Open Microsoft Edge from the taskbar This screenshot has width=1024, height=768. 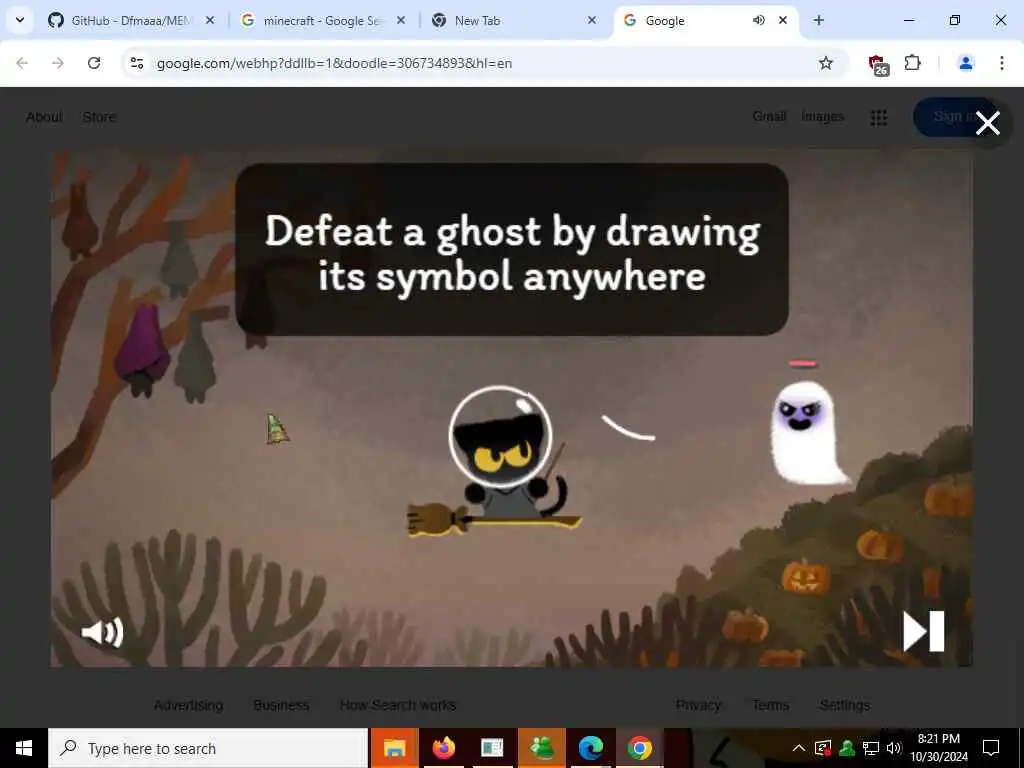click(590, 748)
